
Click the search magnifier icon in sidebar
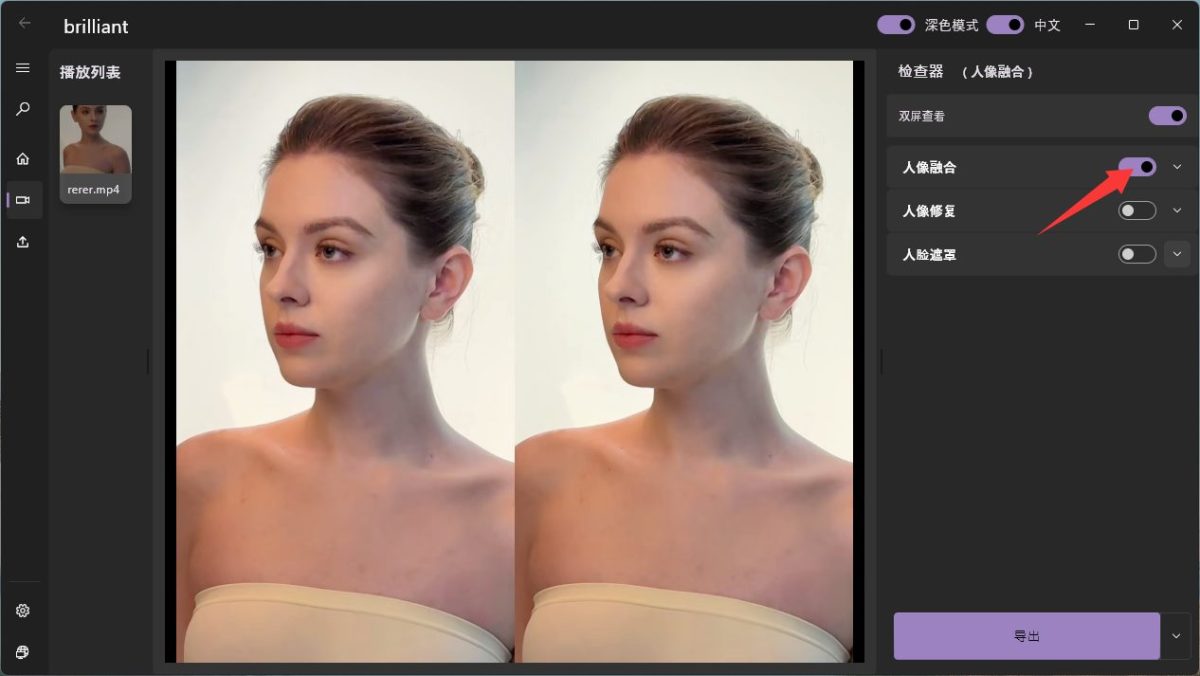click(22, 109)
